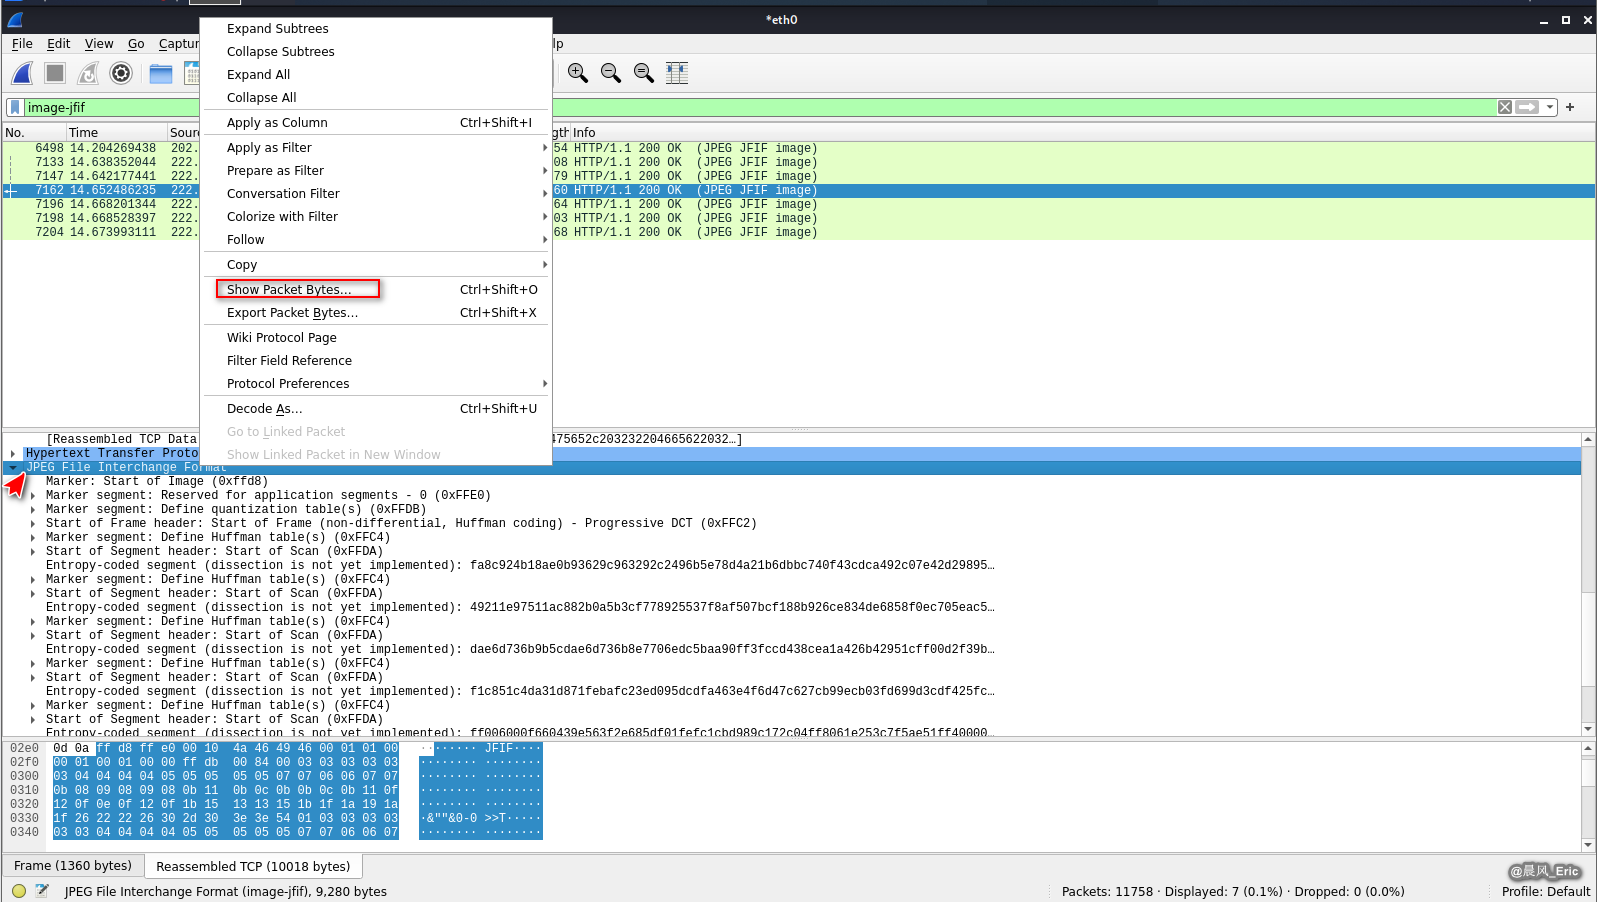Open the Edit menu
The width and height of the screenshot is (1597, 902).
coord(59,43)
